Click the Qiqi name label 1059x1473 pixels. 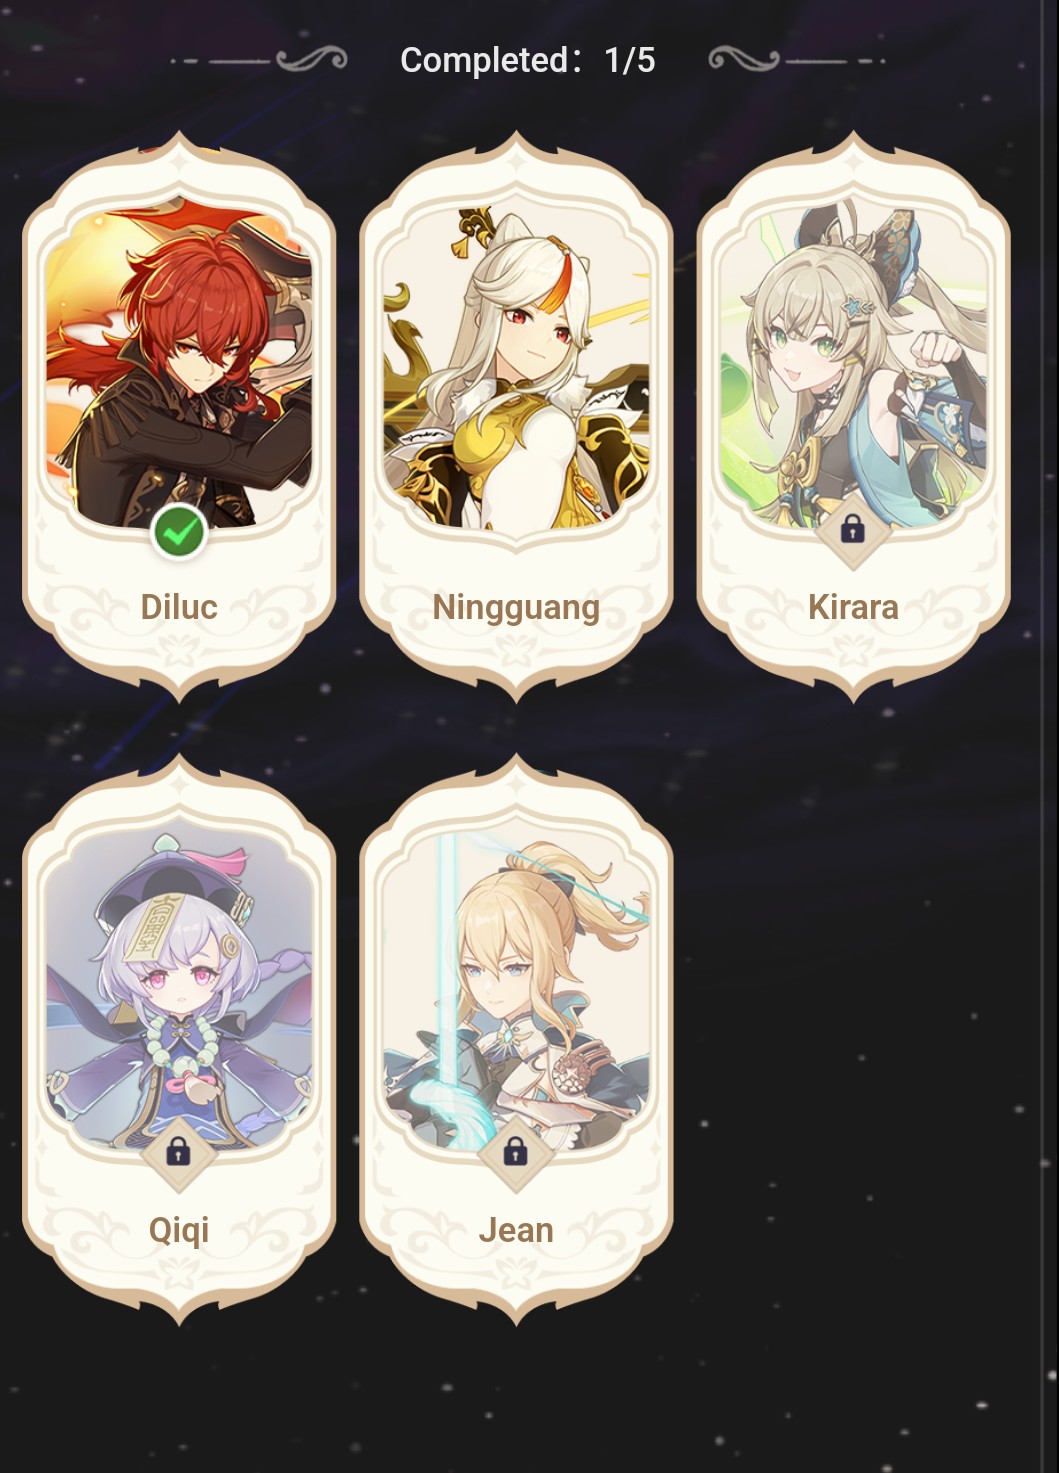179,1230
